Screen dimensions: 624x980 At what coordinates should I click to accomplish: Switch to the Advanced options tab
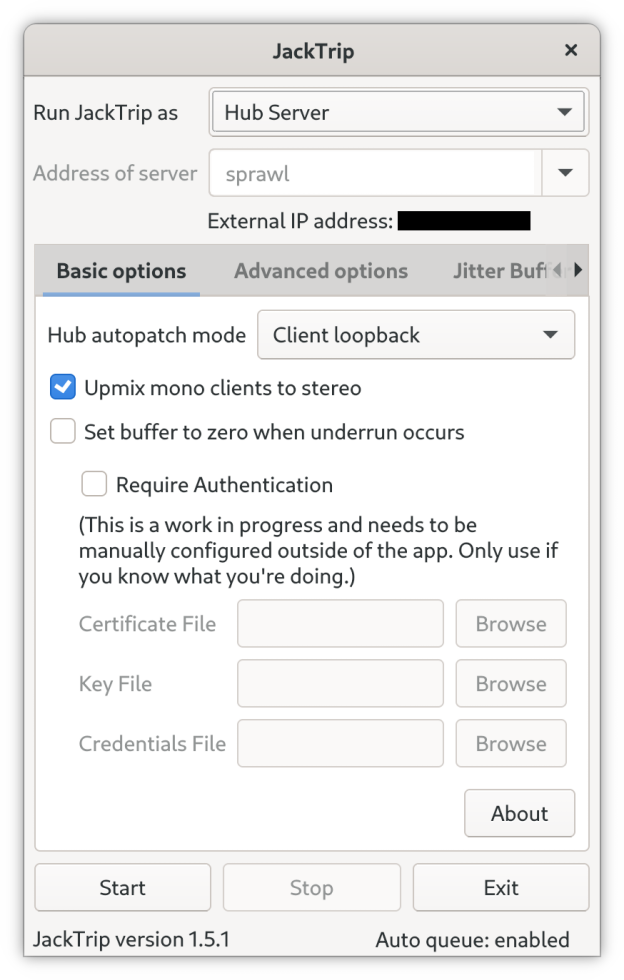[320, 271]
